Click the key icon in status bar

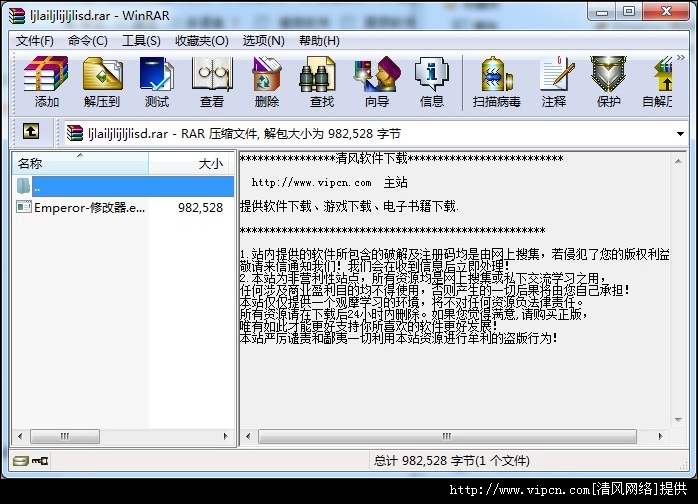[41, 461]
